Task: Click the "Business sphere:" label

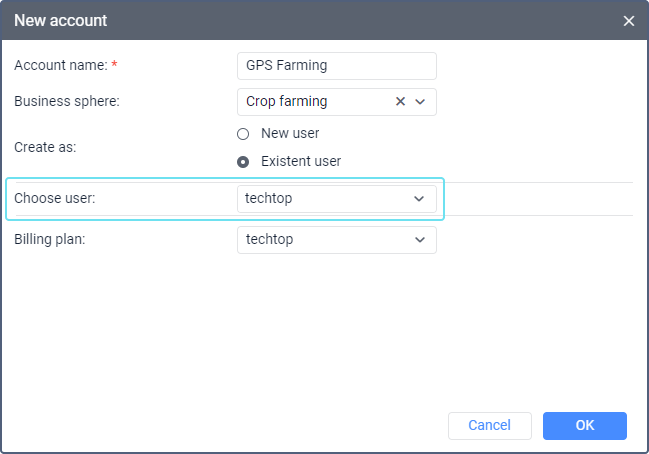Action: click(67, 101)
